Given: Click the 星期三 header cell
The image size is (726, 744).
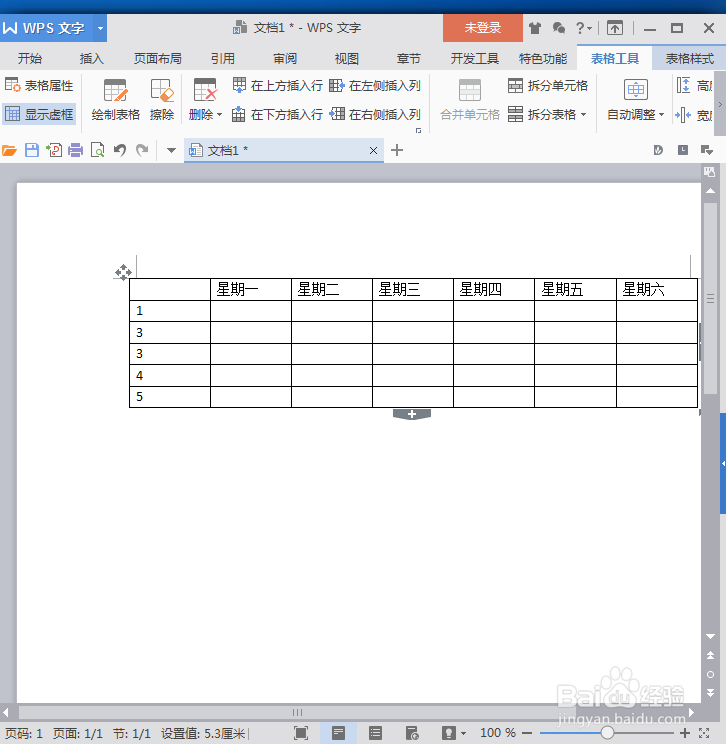Looking at the screenshot, I should [x=413, y=289].
